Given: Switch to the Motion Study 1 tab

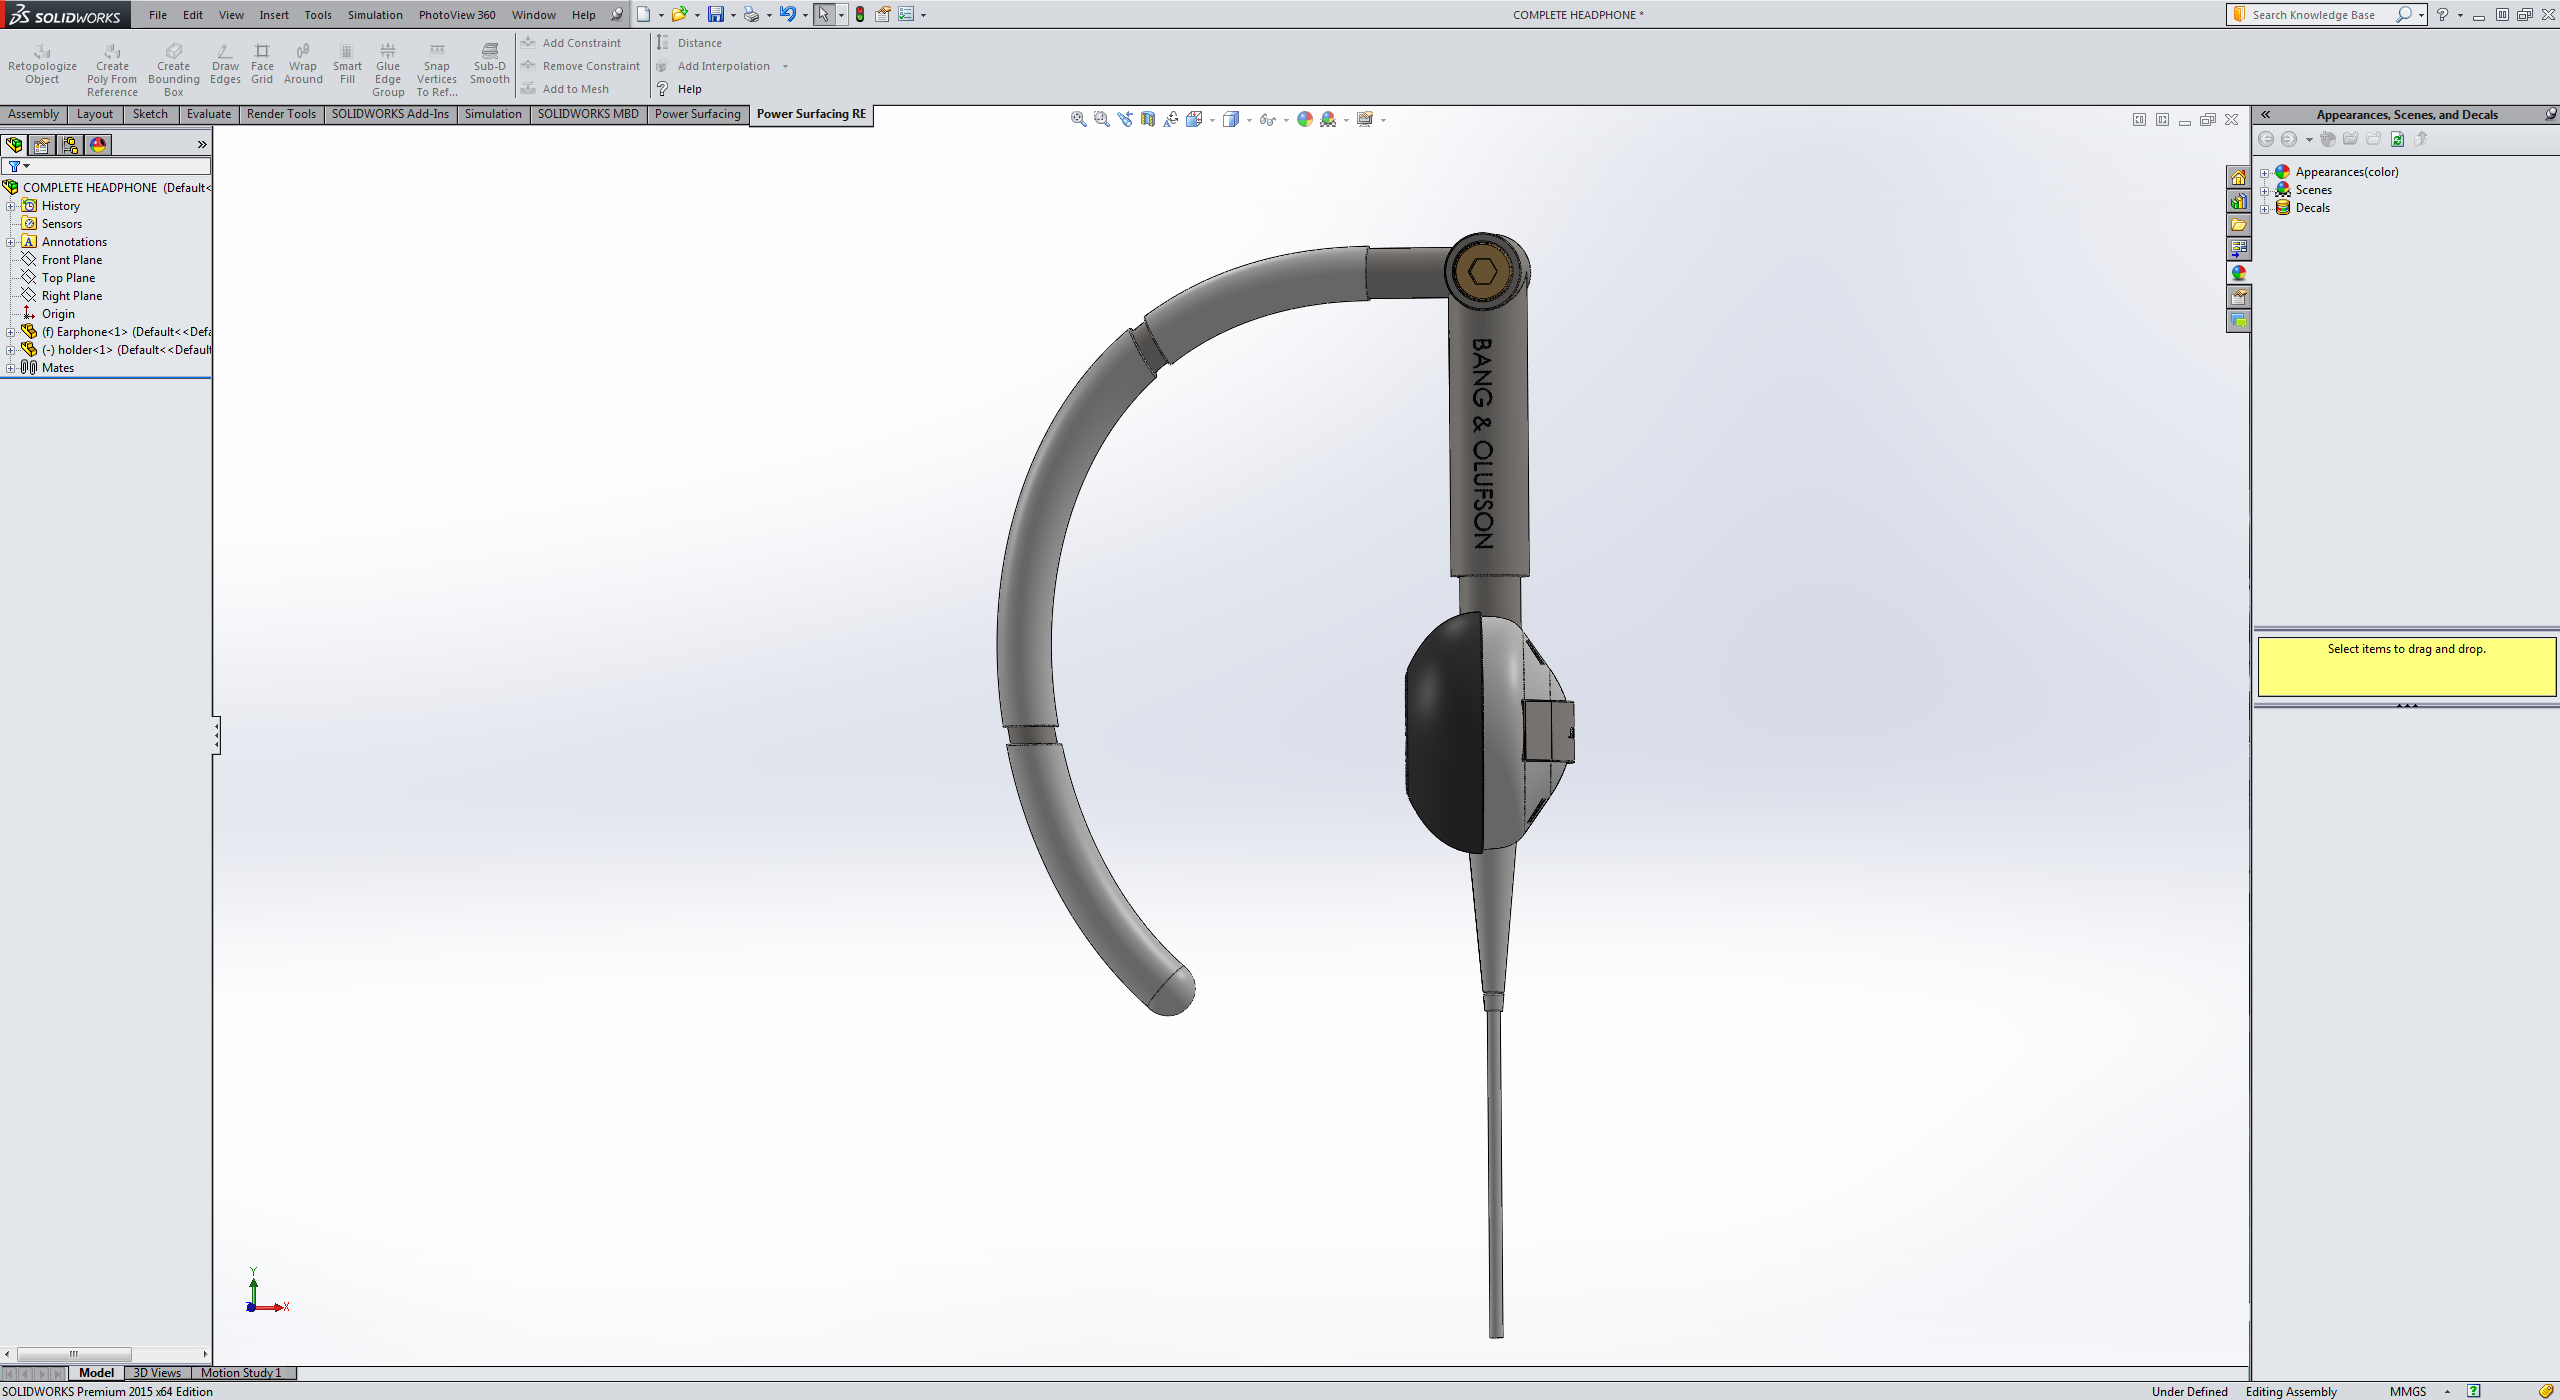Looking at the screenshot, I should click(241, 1372).
